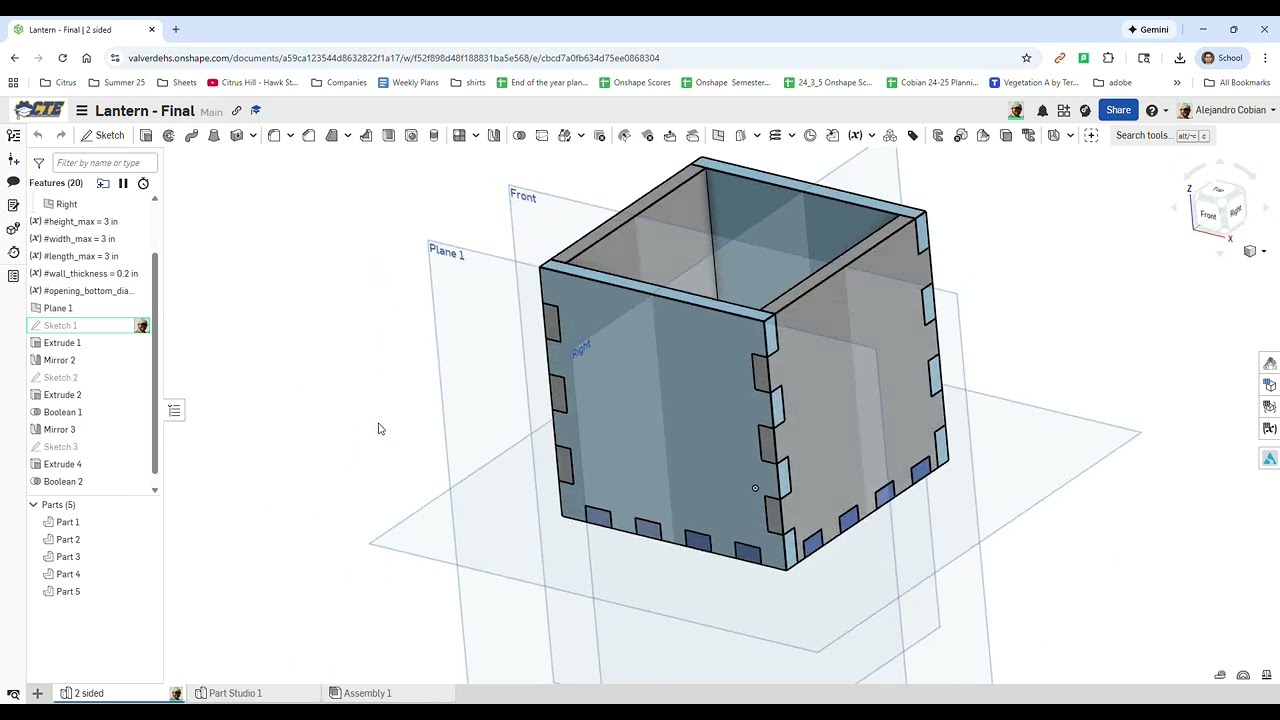The height and width of the screenshot is (720, 1280).
Task: Collapse the Parts (5) list
Action: [33, 505]
